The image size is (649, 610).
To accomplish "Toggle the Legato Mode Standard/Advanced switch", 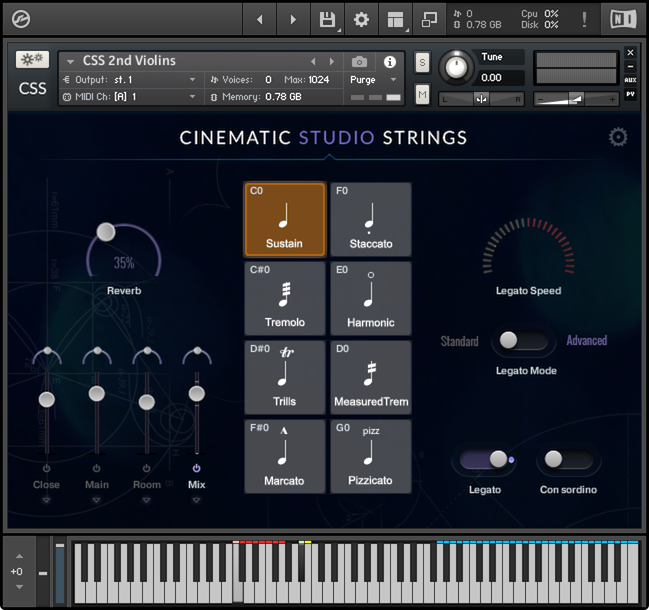I will click(523, 341).
